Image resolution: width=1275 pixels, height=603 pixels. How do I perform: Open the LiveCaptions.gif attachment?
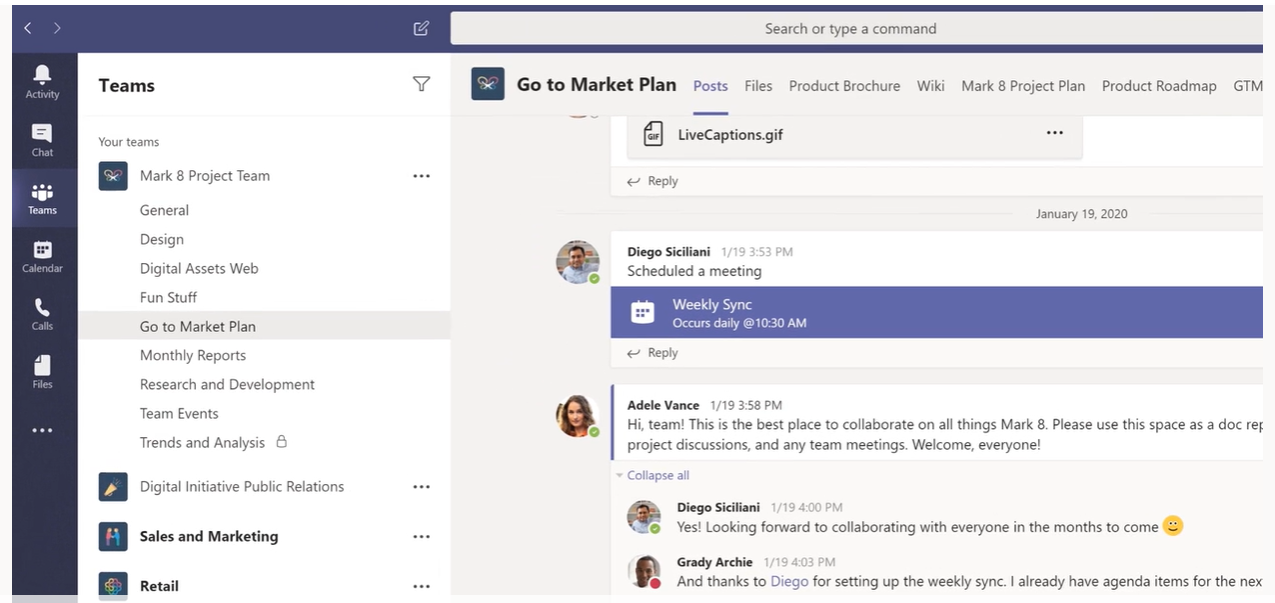pos(854,135)
